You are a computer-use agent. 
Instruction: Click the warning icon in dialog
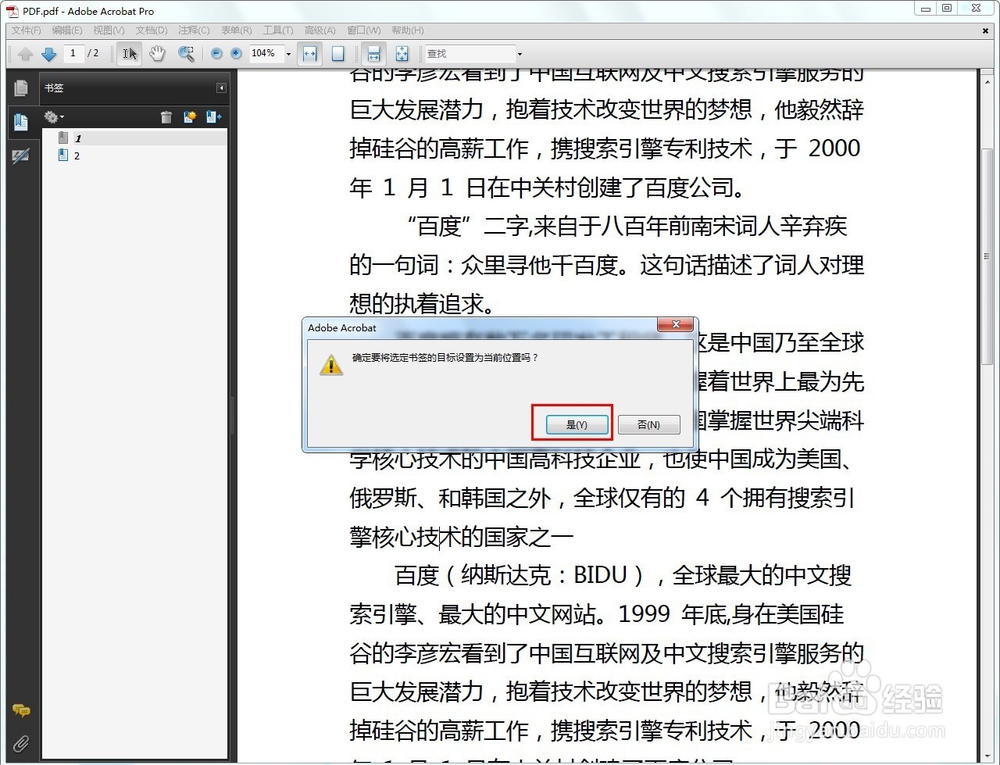click(x=331, y=365)
